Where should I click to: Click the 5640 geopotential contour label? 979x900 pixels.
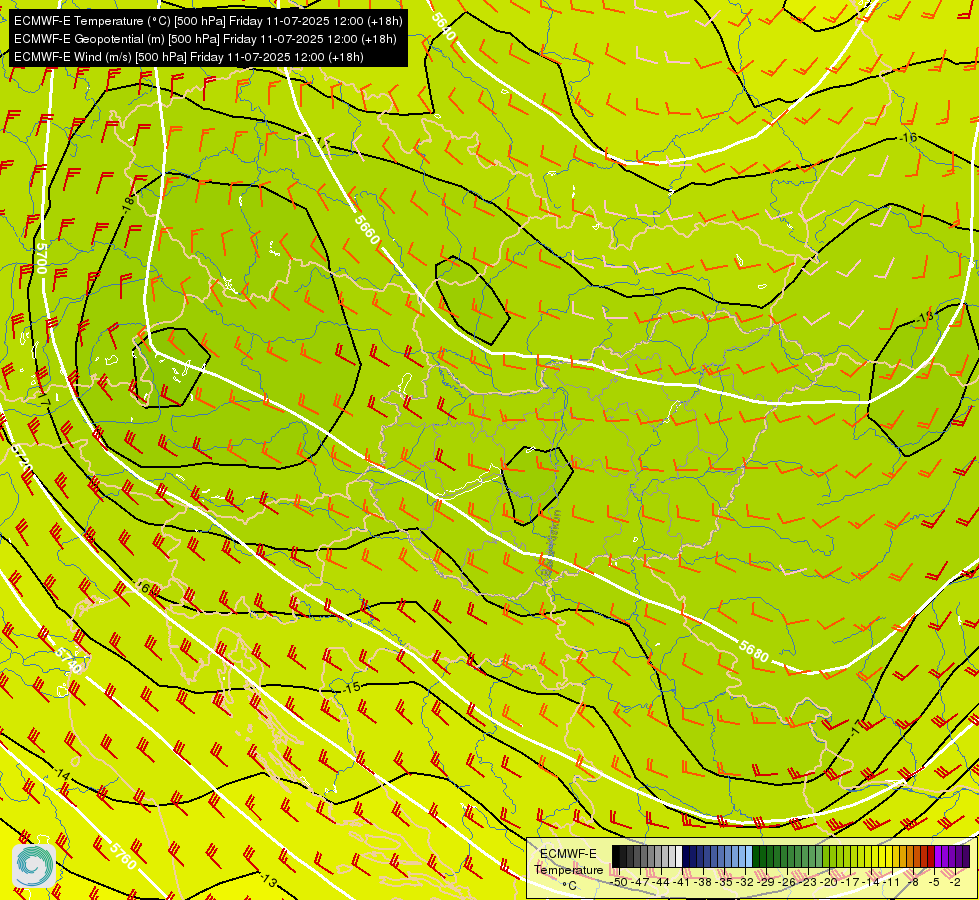(443, 27)
